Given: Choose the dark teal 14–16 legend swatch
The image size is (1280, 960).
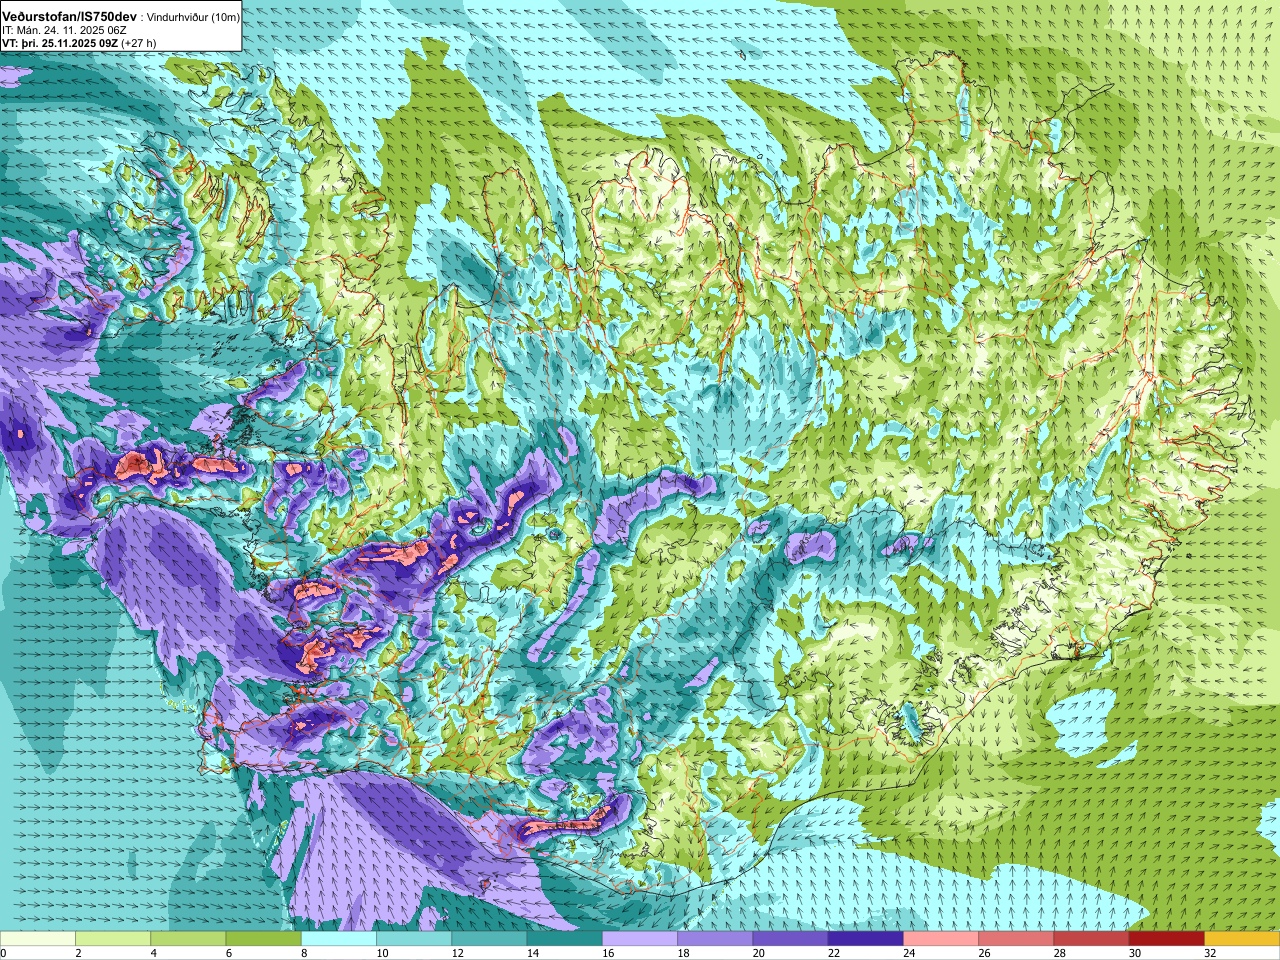Looking at the screenshot, I should [564, 939].
